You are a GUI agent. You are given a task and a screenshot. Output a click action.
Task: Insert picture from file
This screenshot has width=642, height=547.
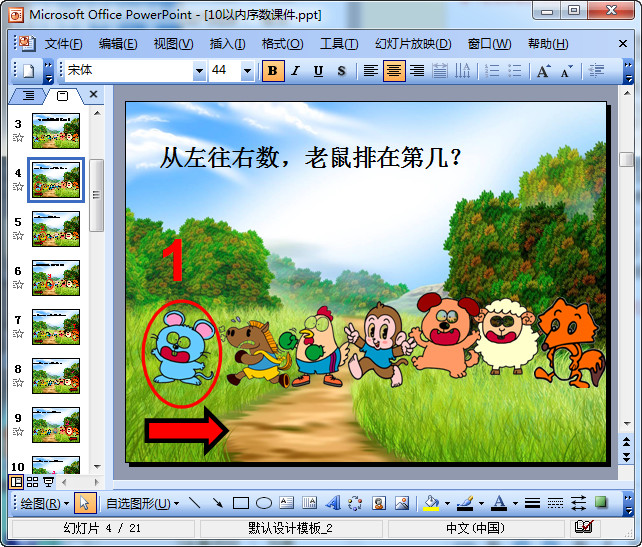point(402,503)
